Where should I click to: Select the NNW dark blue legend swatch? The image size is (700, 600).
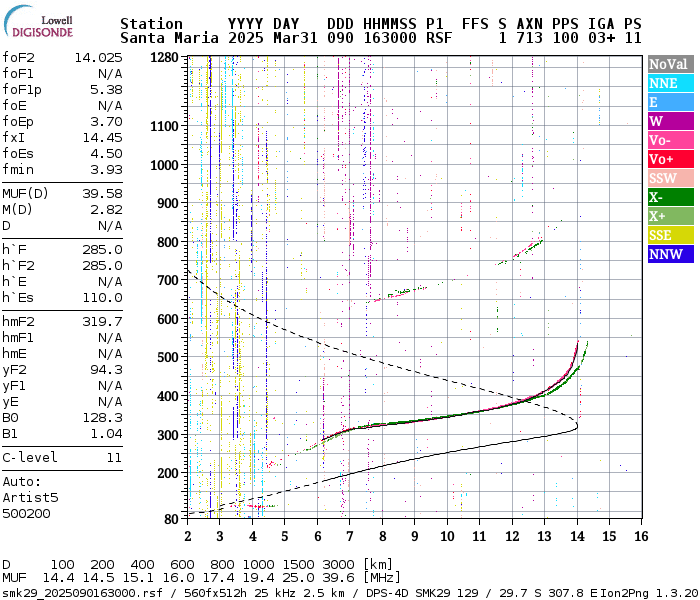[x=670, y=255]
